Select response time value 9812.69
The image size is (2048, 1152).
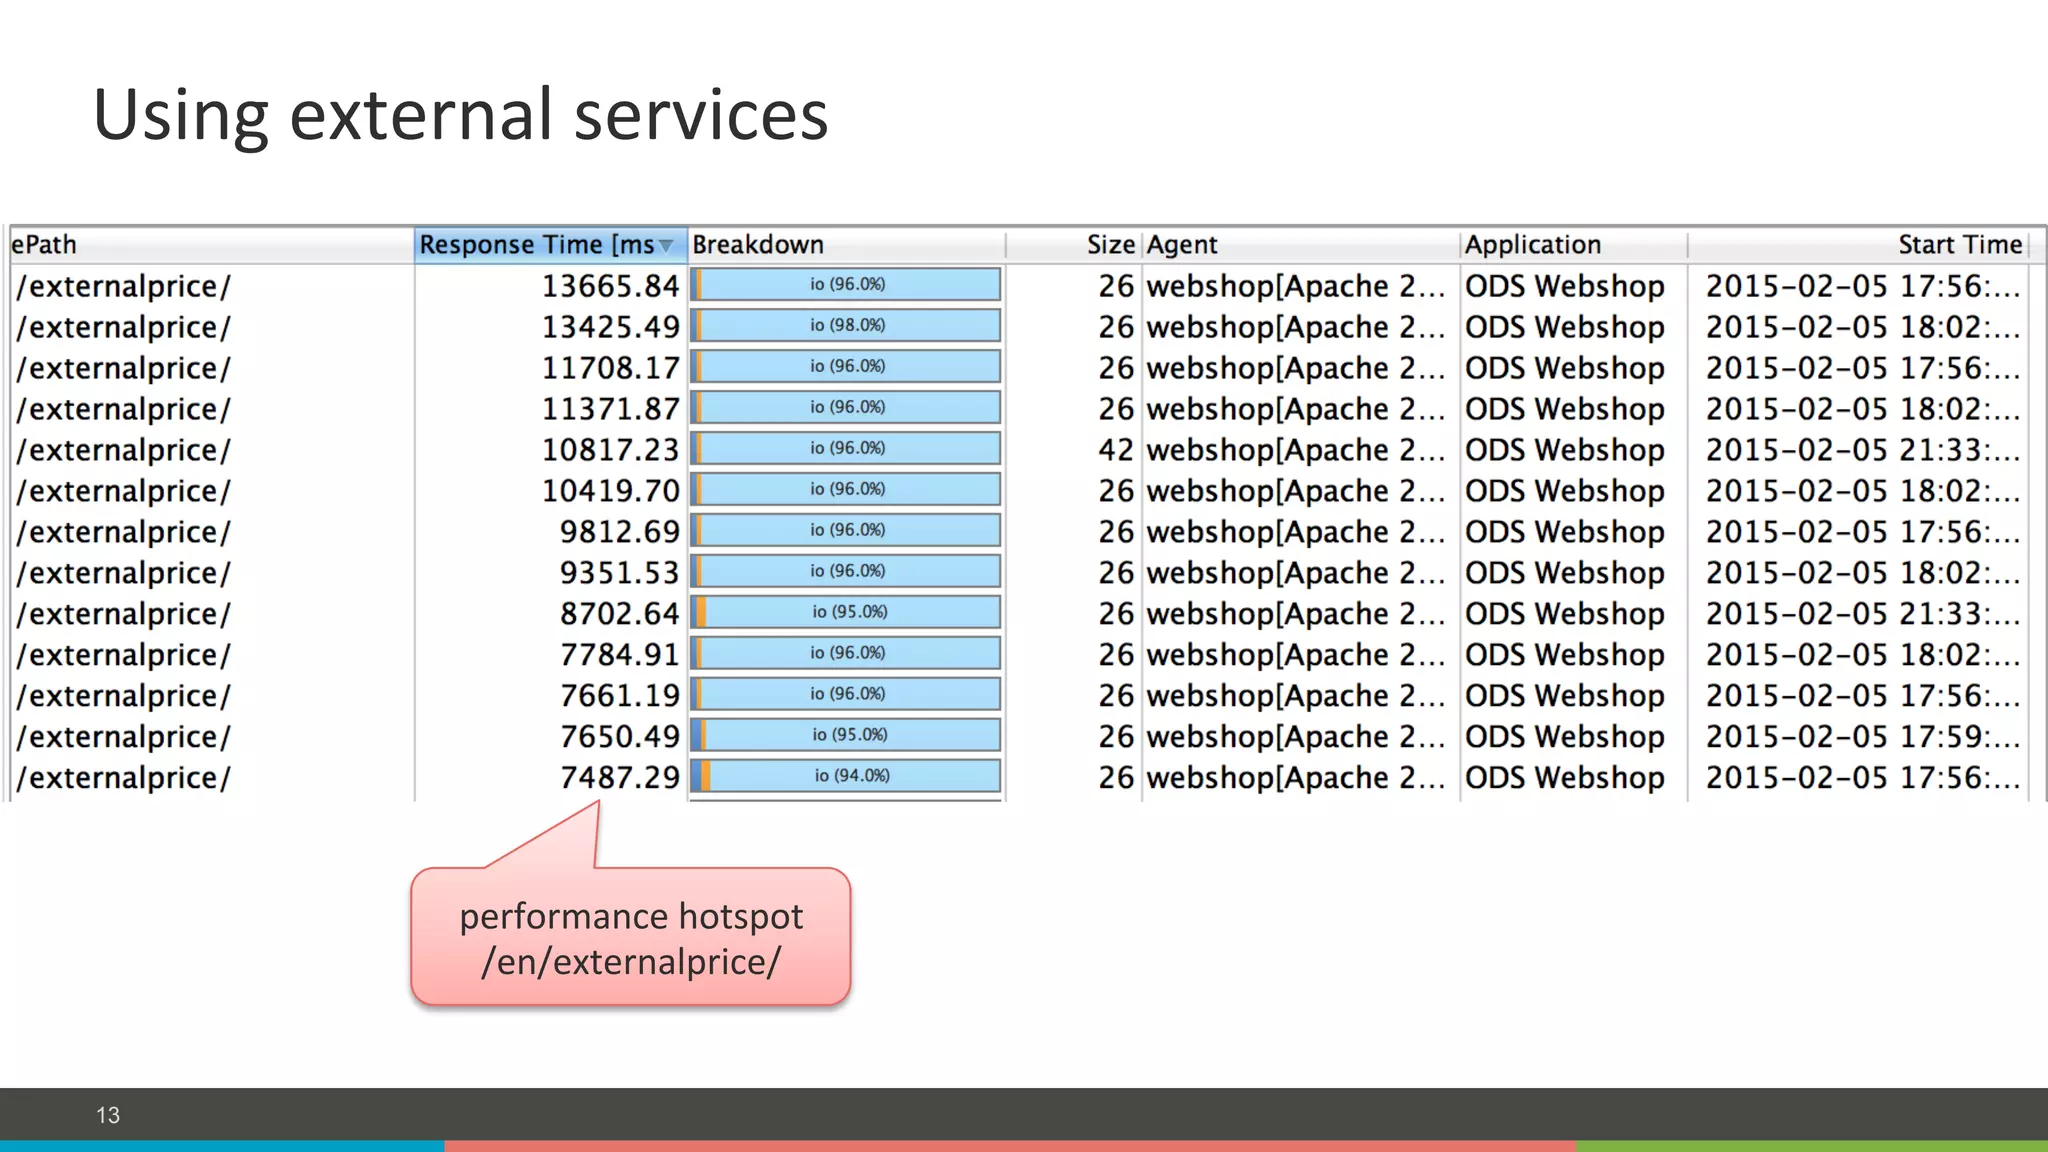(x=619, y=532)
